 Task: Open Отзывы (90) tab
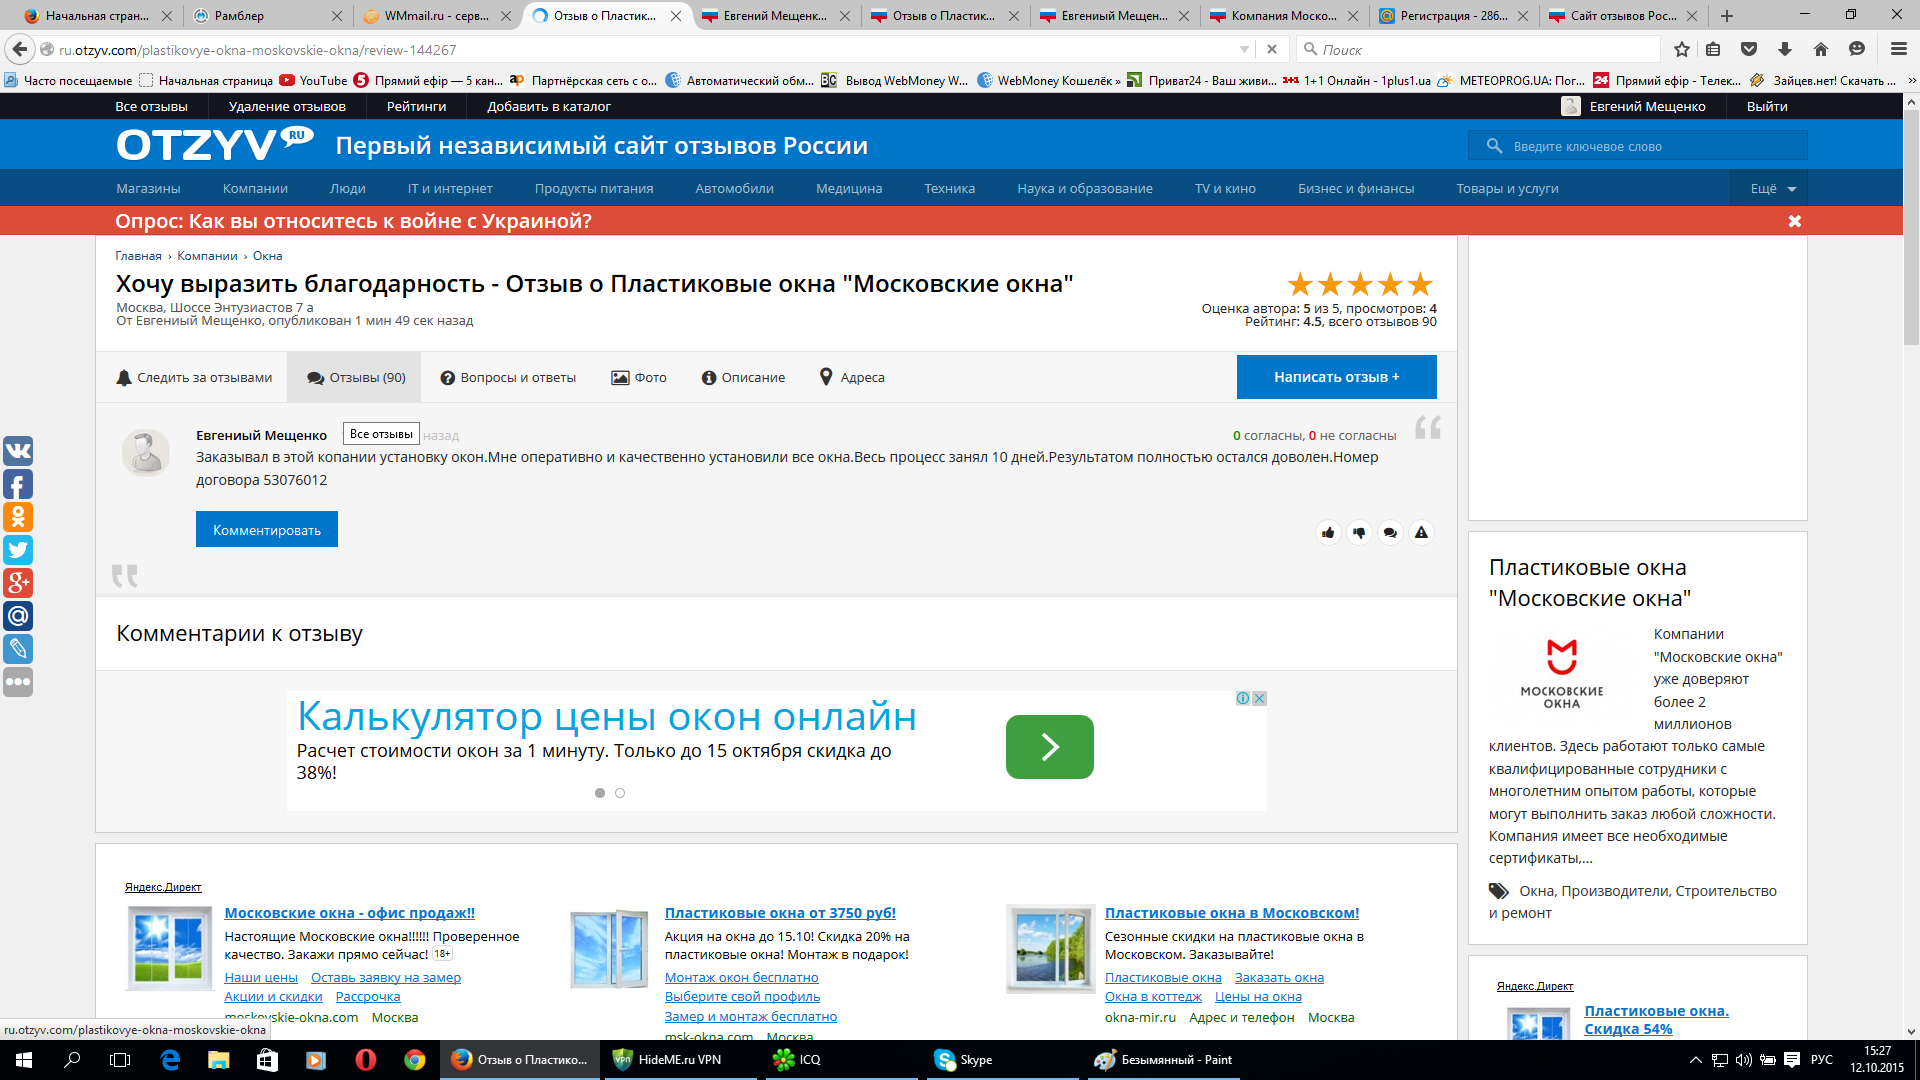pyautogui.click(x=355, y=377)
